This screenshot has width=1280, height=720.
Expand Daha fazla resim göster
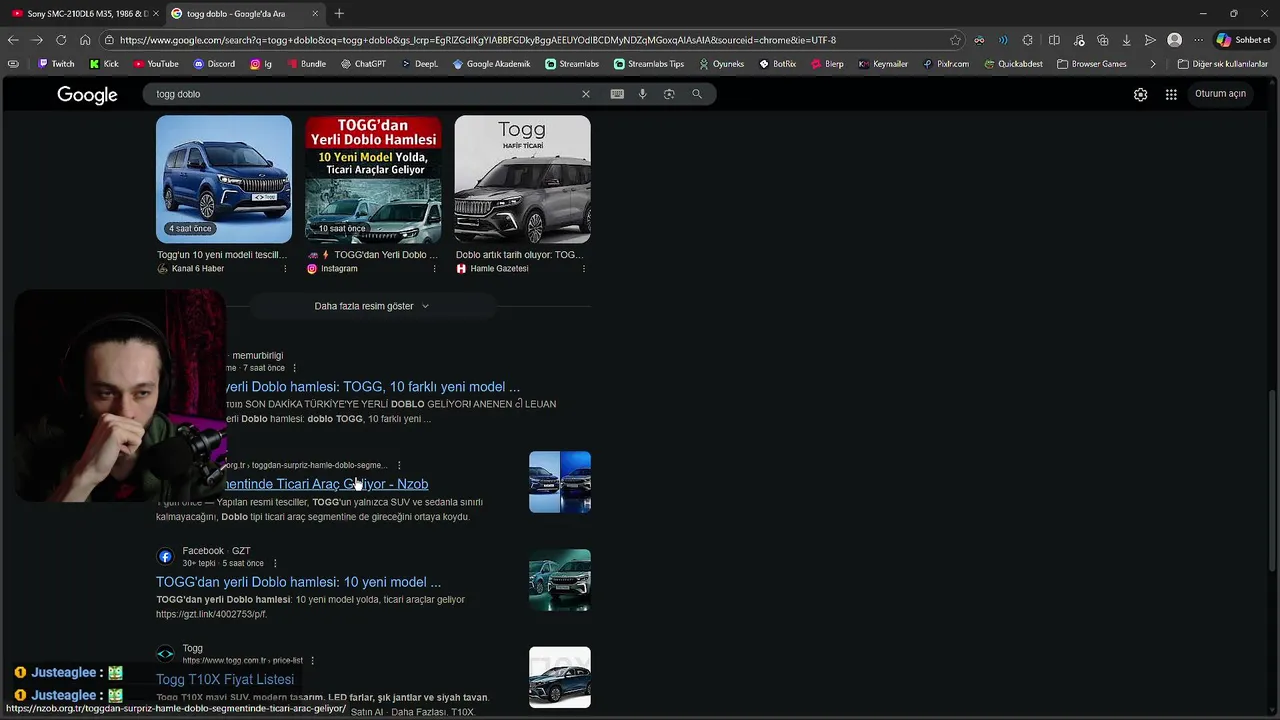point(371,306)
